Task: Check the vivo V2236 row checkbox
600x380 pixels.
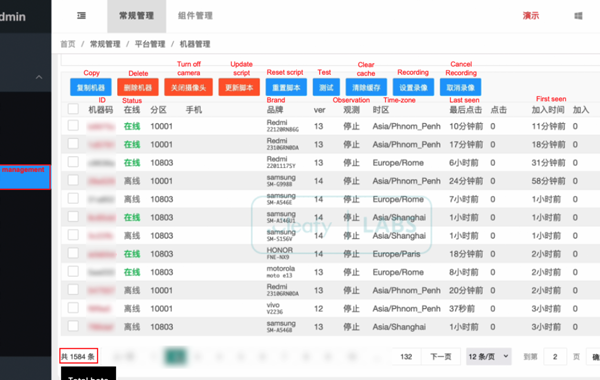Action: (x=73, y=308)
